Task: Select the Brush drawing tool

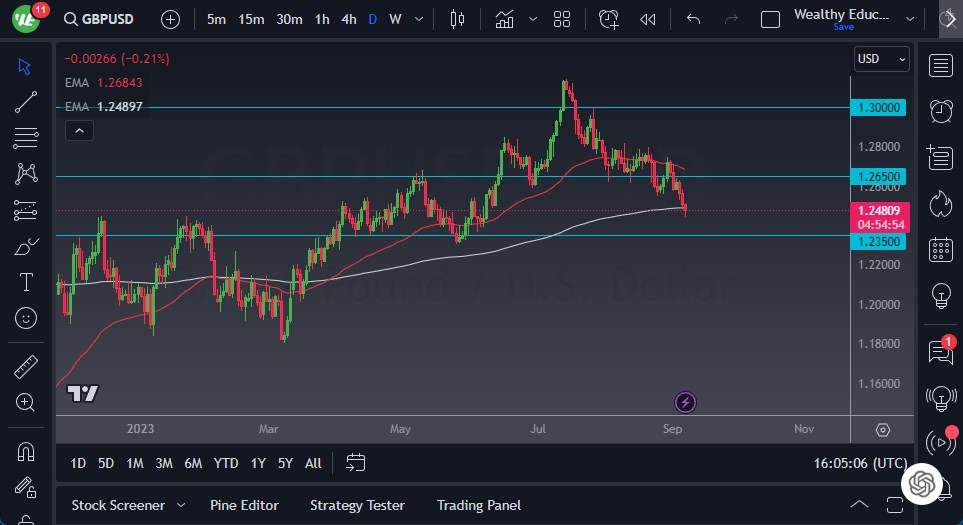Action: [x=26, y=246]
